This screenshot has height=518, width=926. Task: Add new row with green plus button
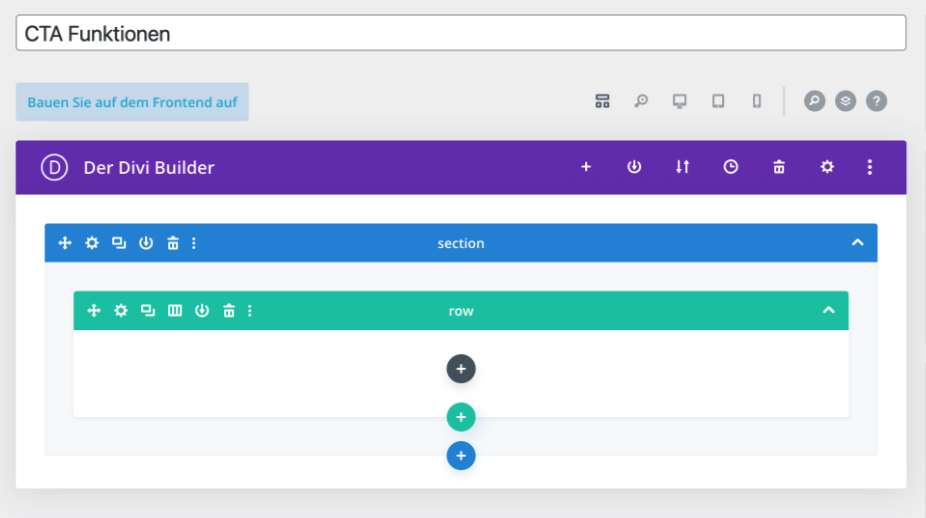coord(461,417)
